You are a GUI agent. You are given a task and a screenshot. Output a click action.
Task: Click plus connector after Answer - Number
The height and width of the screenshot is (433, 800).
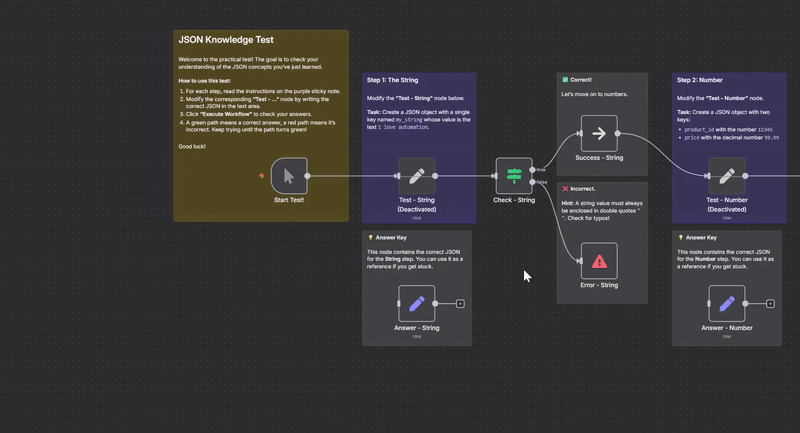tap(770, 303)
